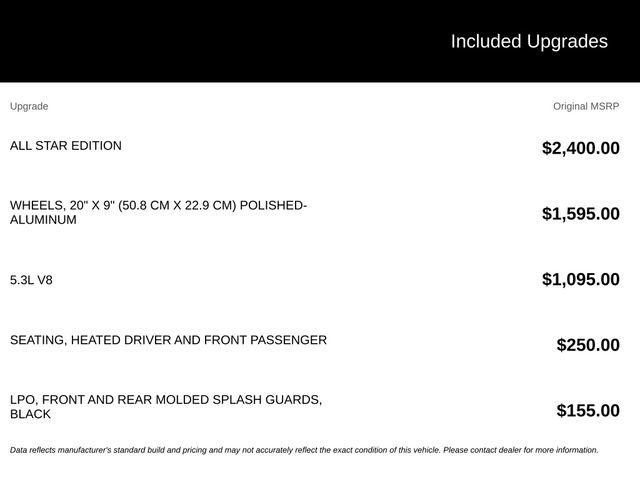Click the $2,400.00 price value

coord(581,148)
